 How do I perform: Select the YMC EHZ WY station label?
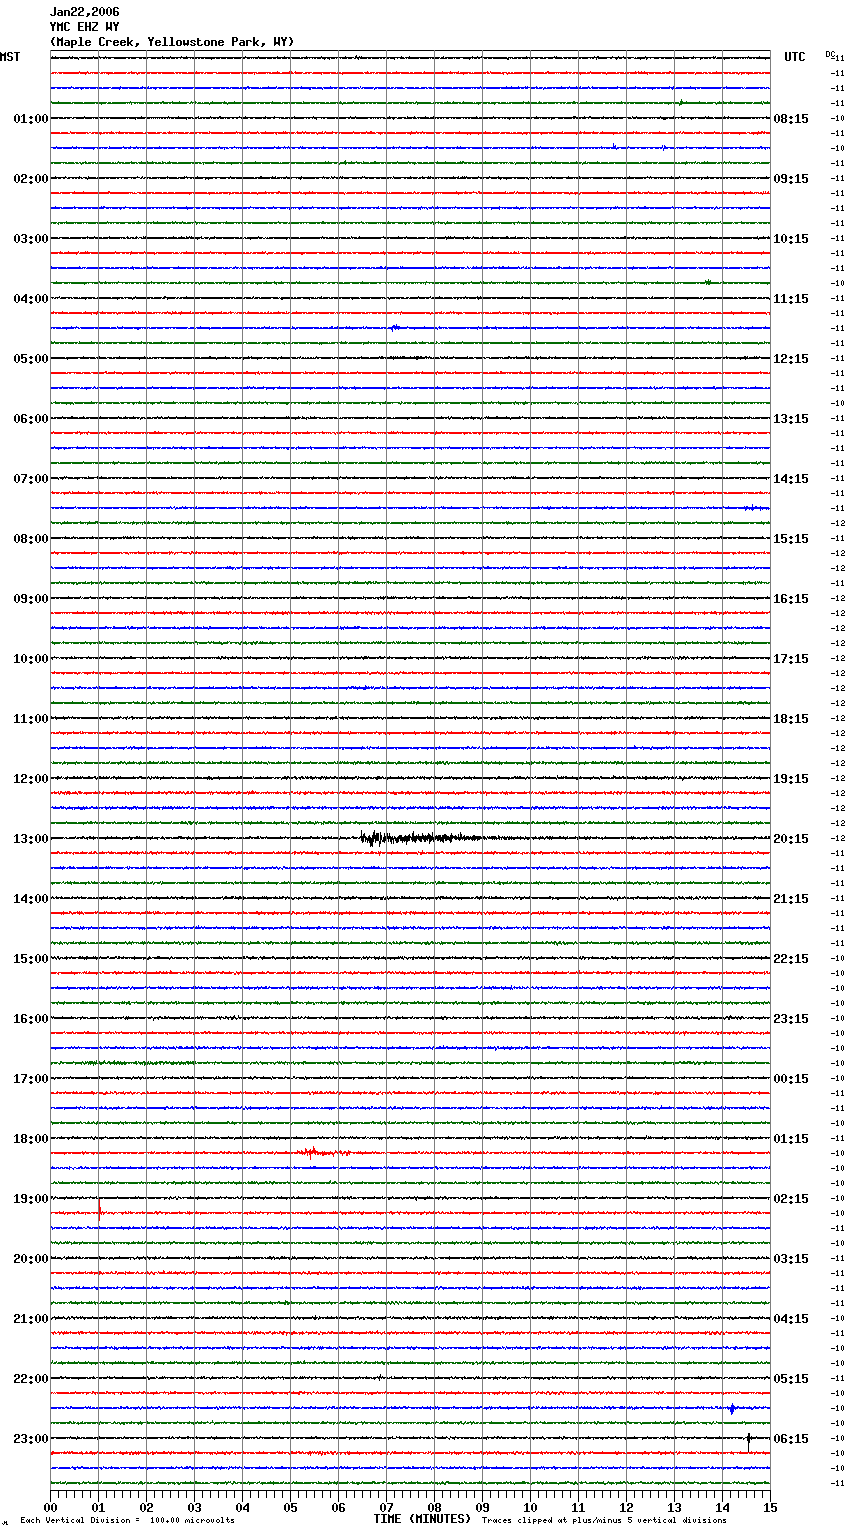84,27
